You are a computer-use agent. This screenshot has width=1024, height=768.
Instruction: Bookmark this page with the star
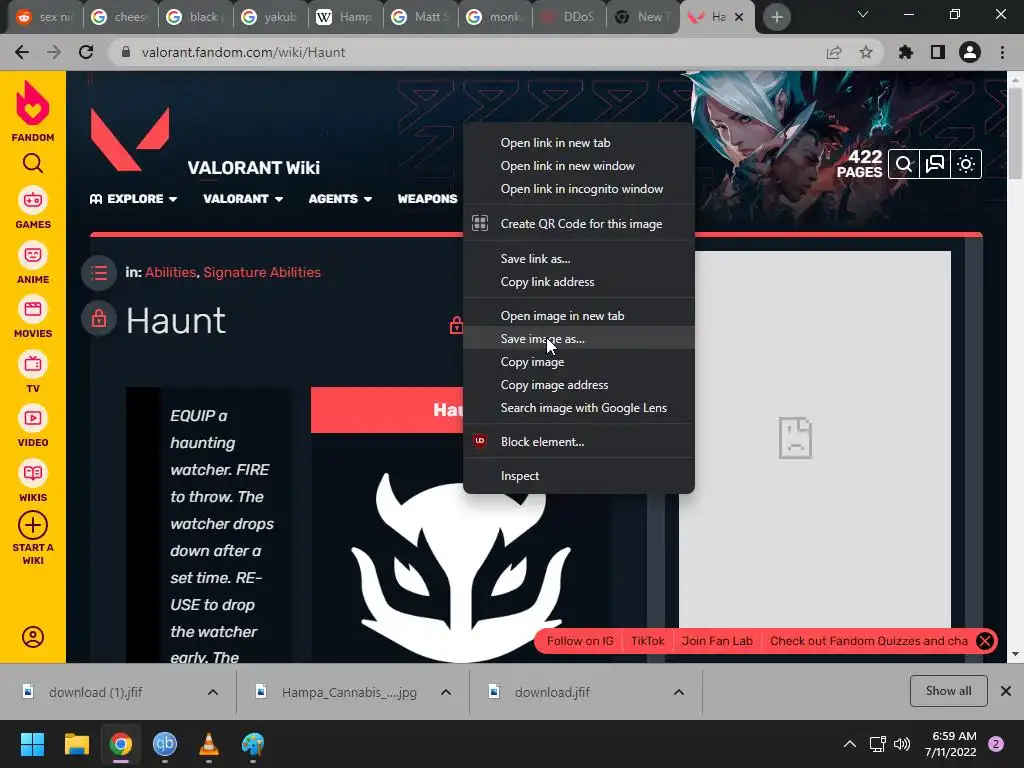866,52
